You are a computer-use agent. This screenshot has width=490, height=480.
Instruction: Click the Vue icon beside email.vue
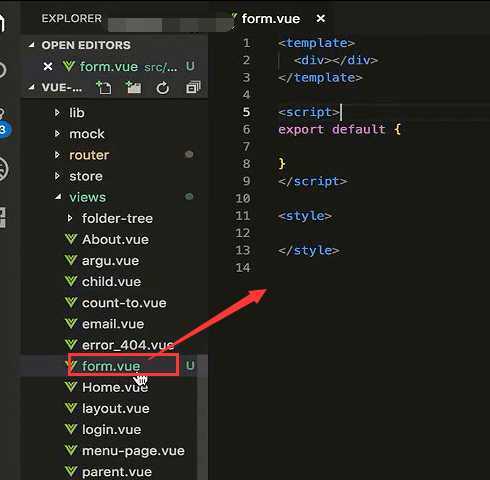point(71,323)
